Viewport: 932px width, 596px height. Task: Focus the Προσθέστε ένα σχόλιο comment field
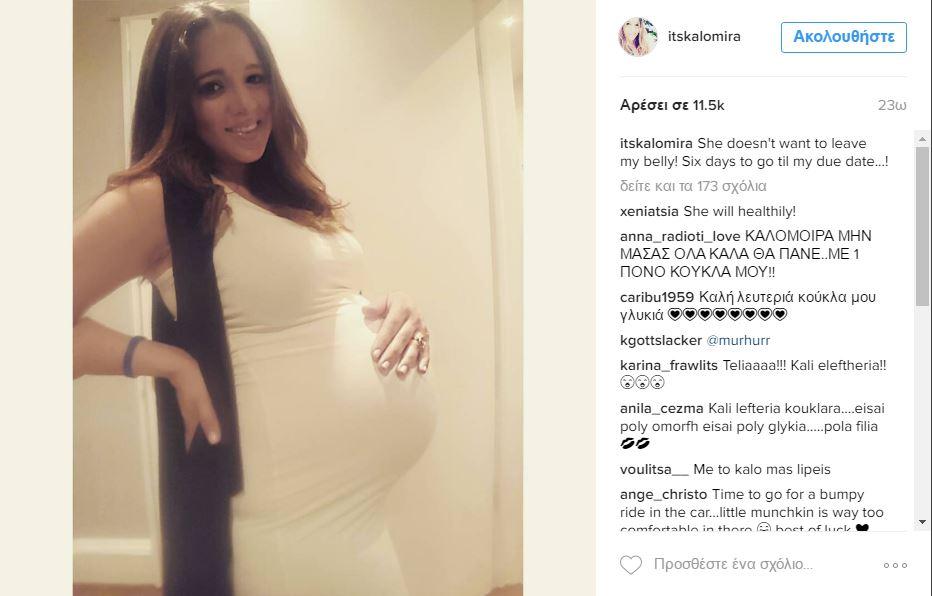(x=733, y=565)
